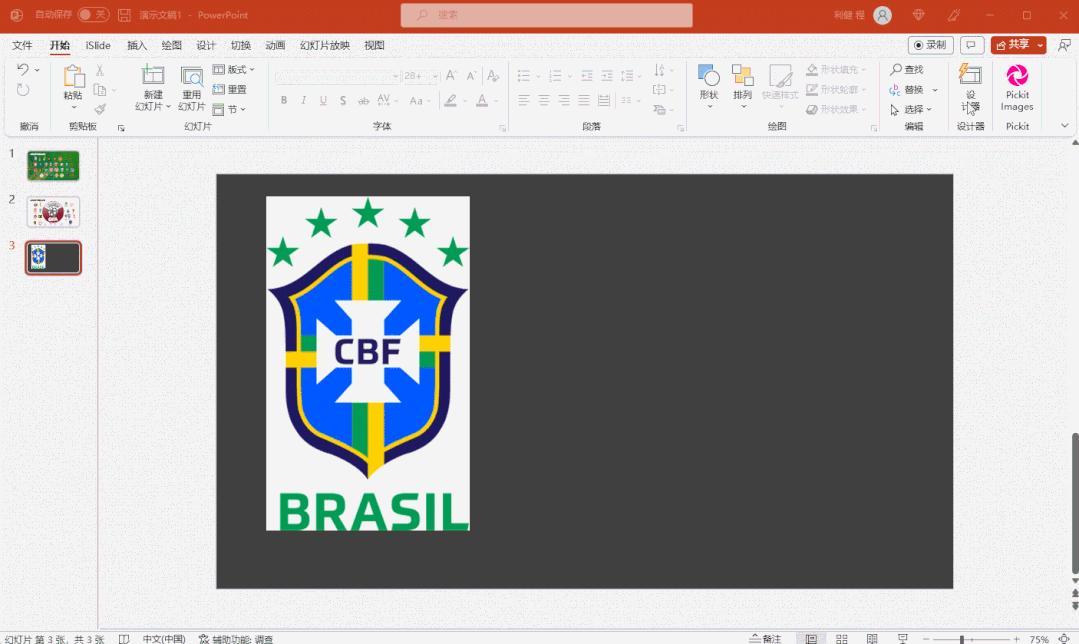The height and width of the screenshot is (644, 1079).
Task: Expand the font name combo box
Action: tap(396, 76)
